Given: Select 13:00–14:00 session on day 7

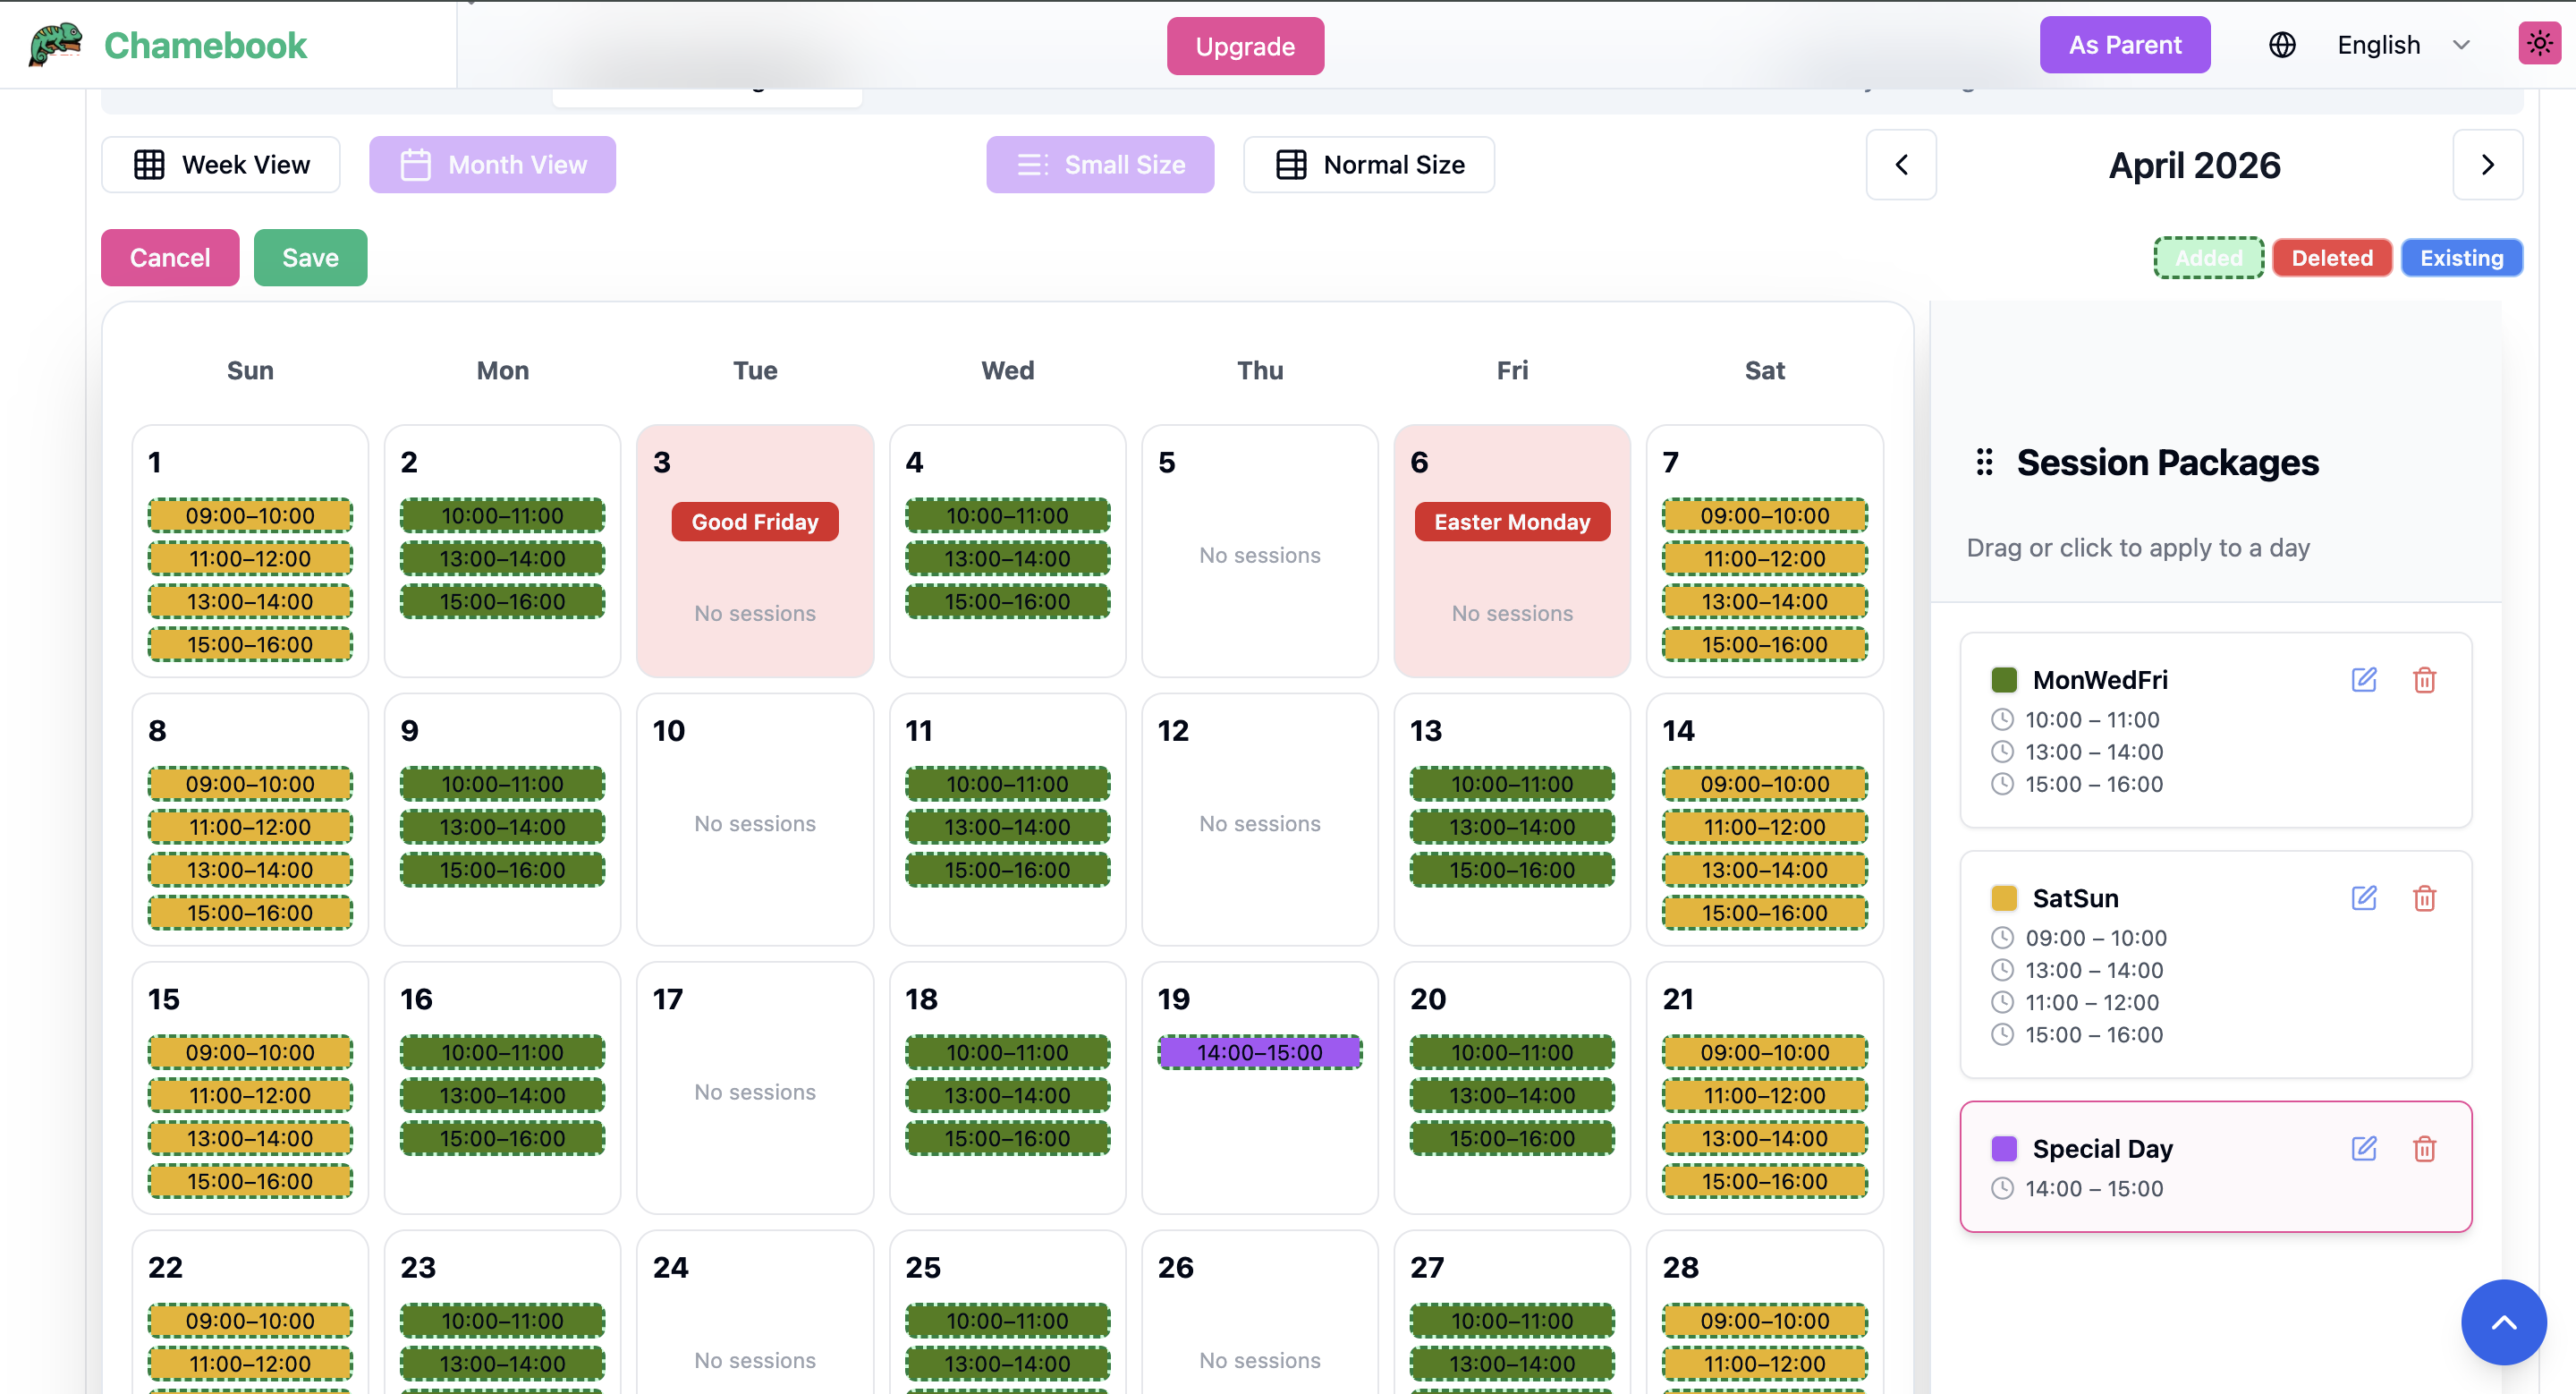Looking at the screenshot, I should [1765, 602].
